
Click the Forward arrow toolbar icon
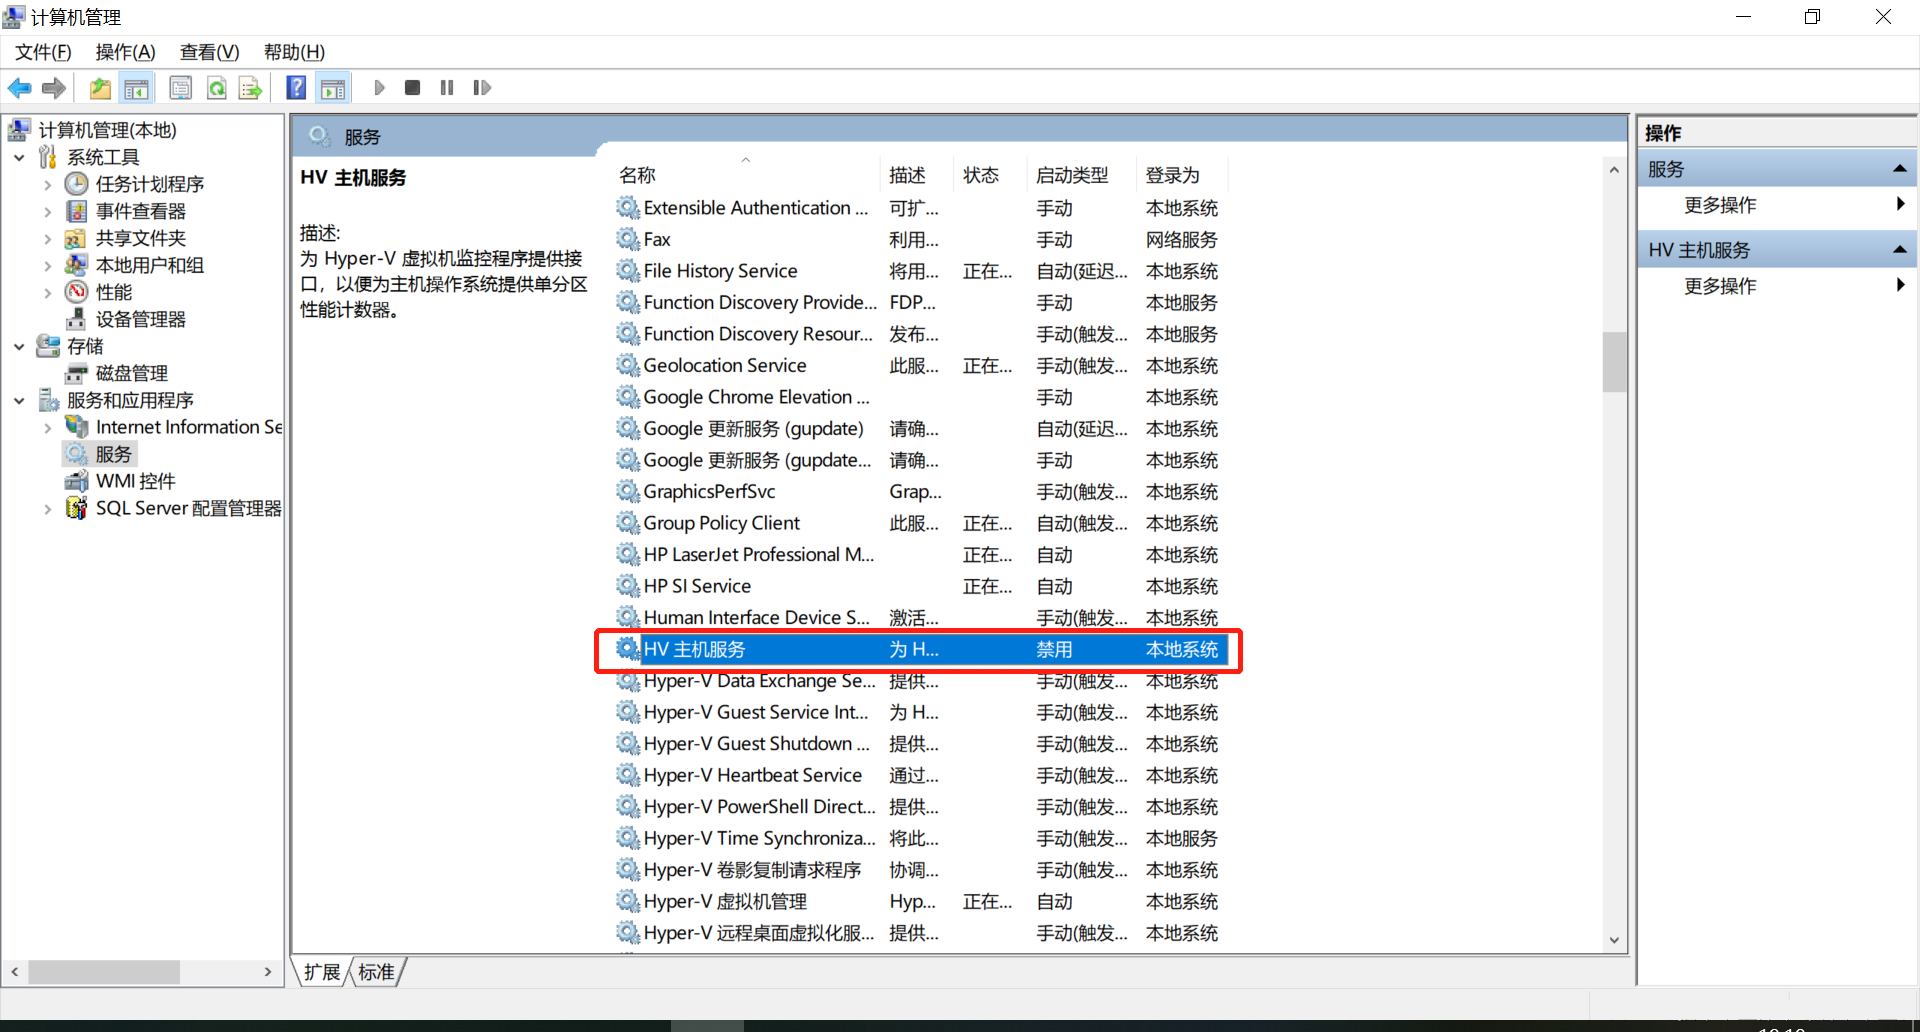(54, 88)
